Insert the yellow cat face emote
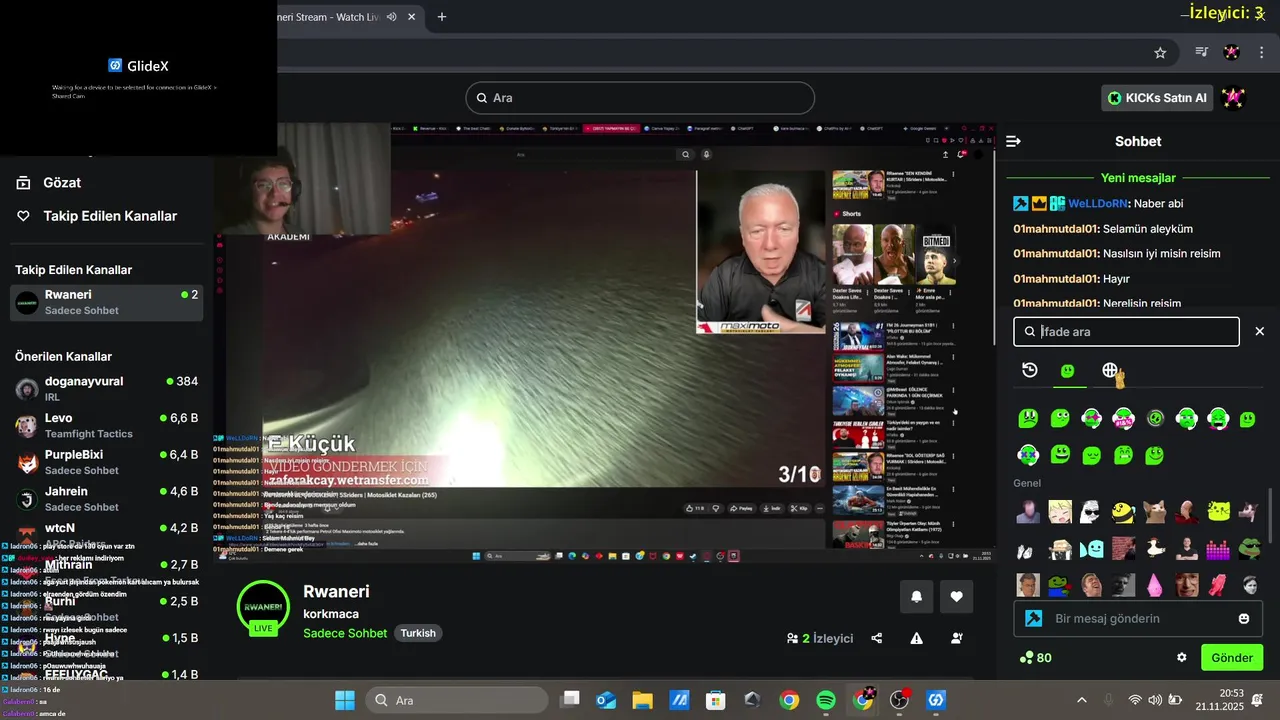This screenshot has height=720, width=1280. point(1218,513)
